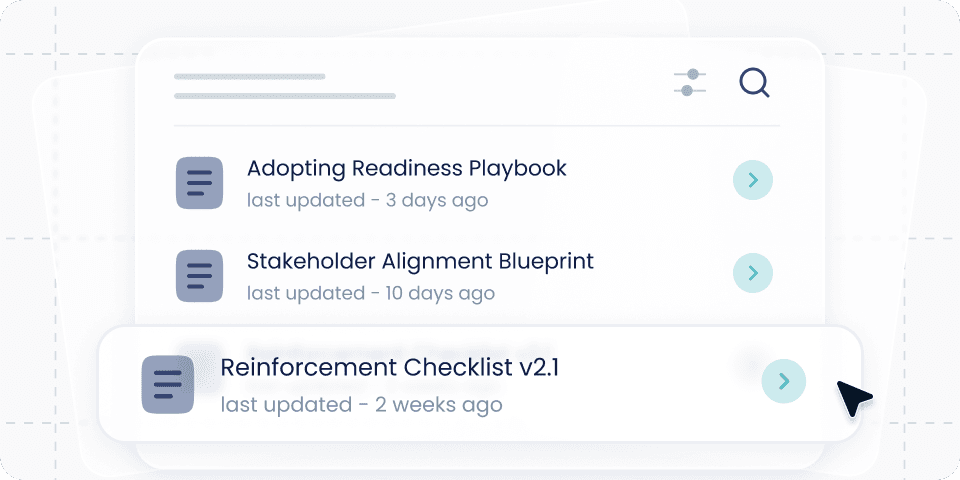
Task: Open the Adopting Readiness Playbook title
Action: [x=406, y=168]
